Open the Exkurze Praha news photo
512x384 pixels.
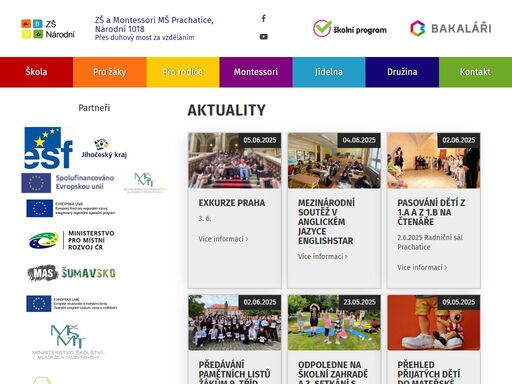tap(235, 161)
